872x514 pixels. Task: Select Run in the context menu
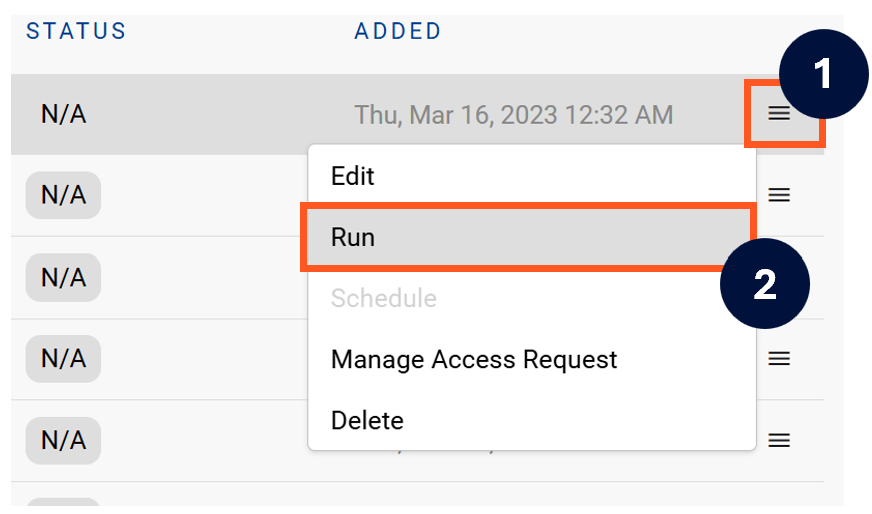point(353,237)
